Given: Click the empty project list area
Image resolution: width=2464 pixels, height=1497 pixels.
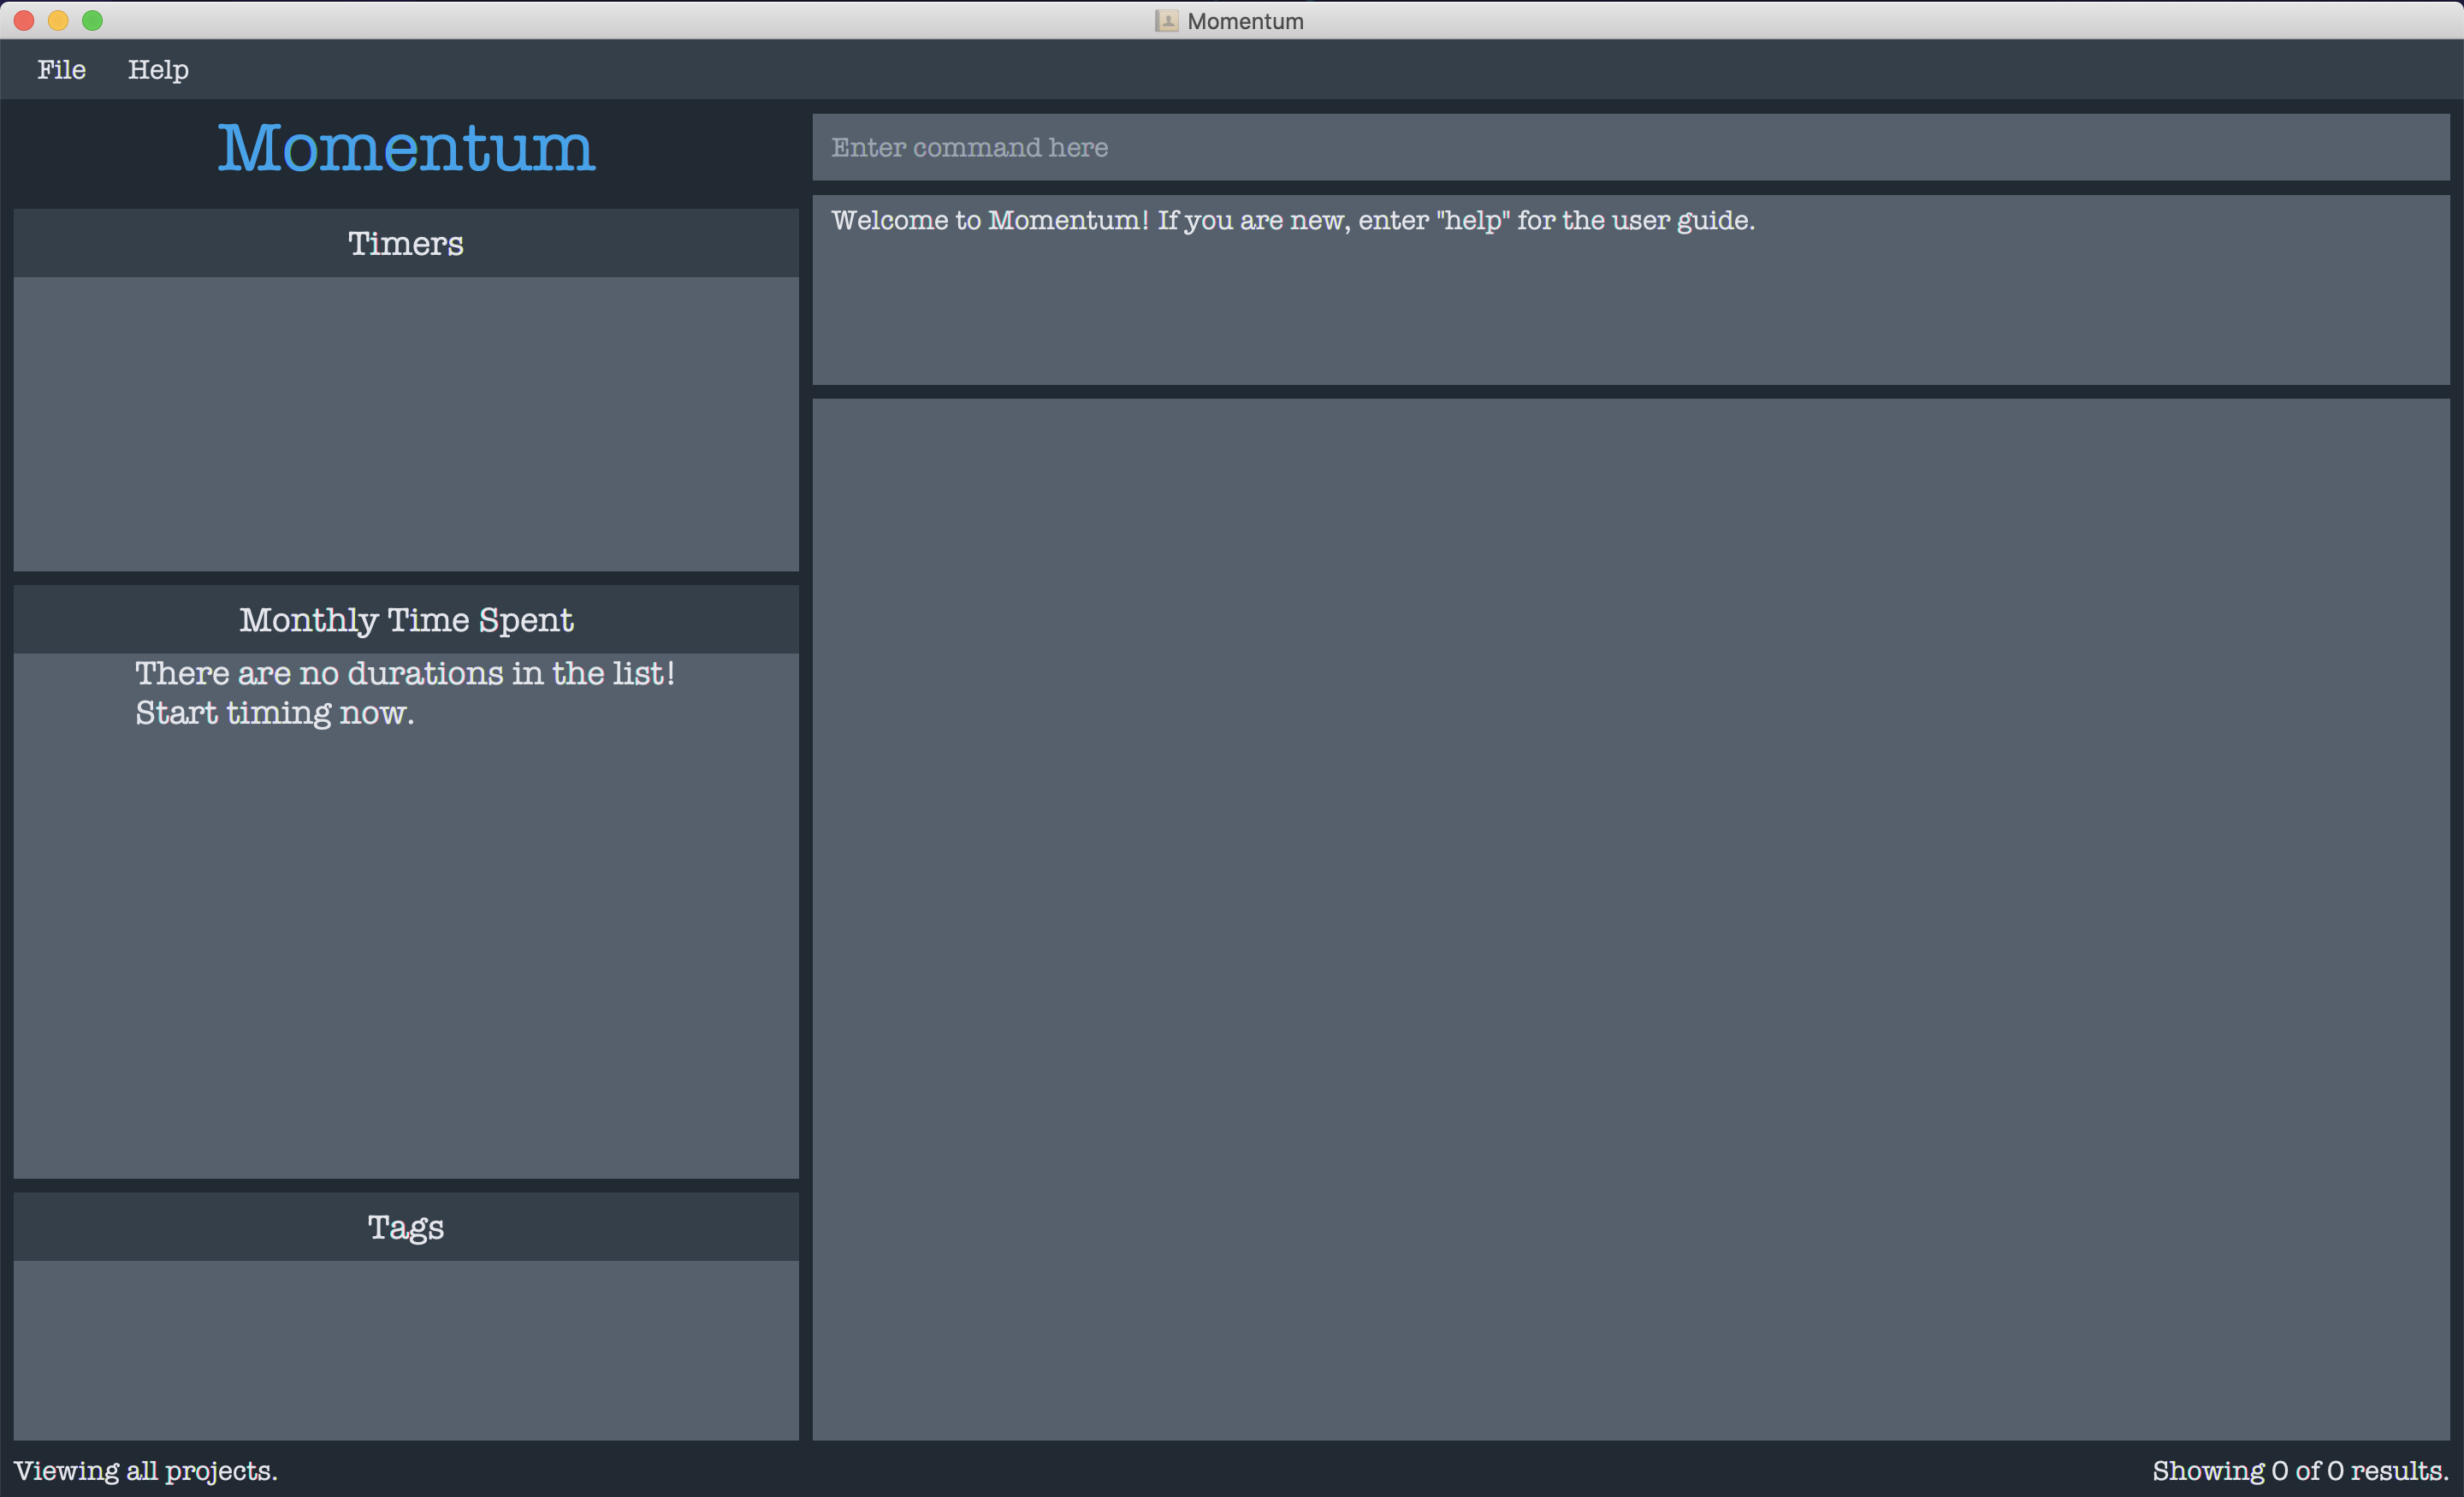Looking at the screenshot, I should point(1630,918).
